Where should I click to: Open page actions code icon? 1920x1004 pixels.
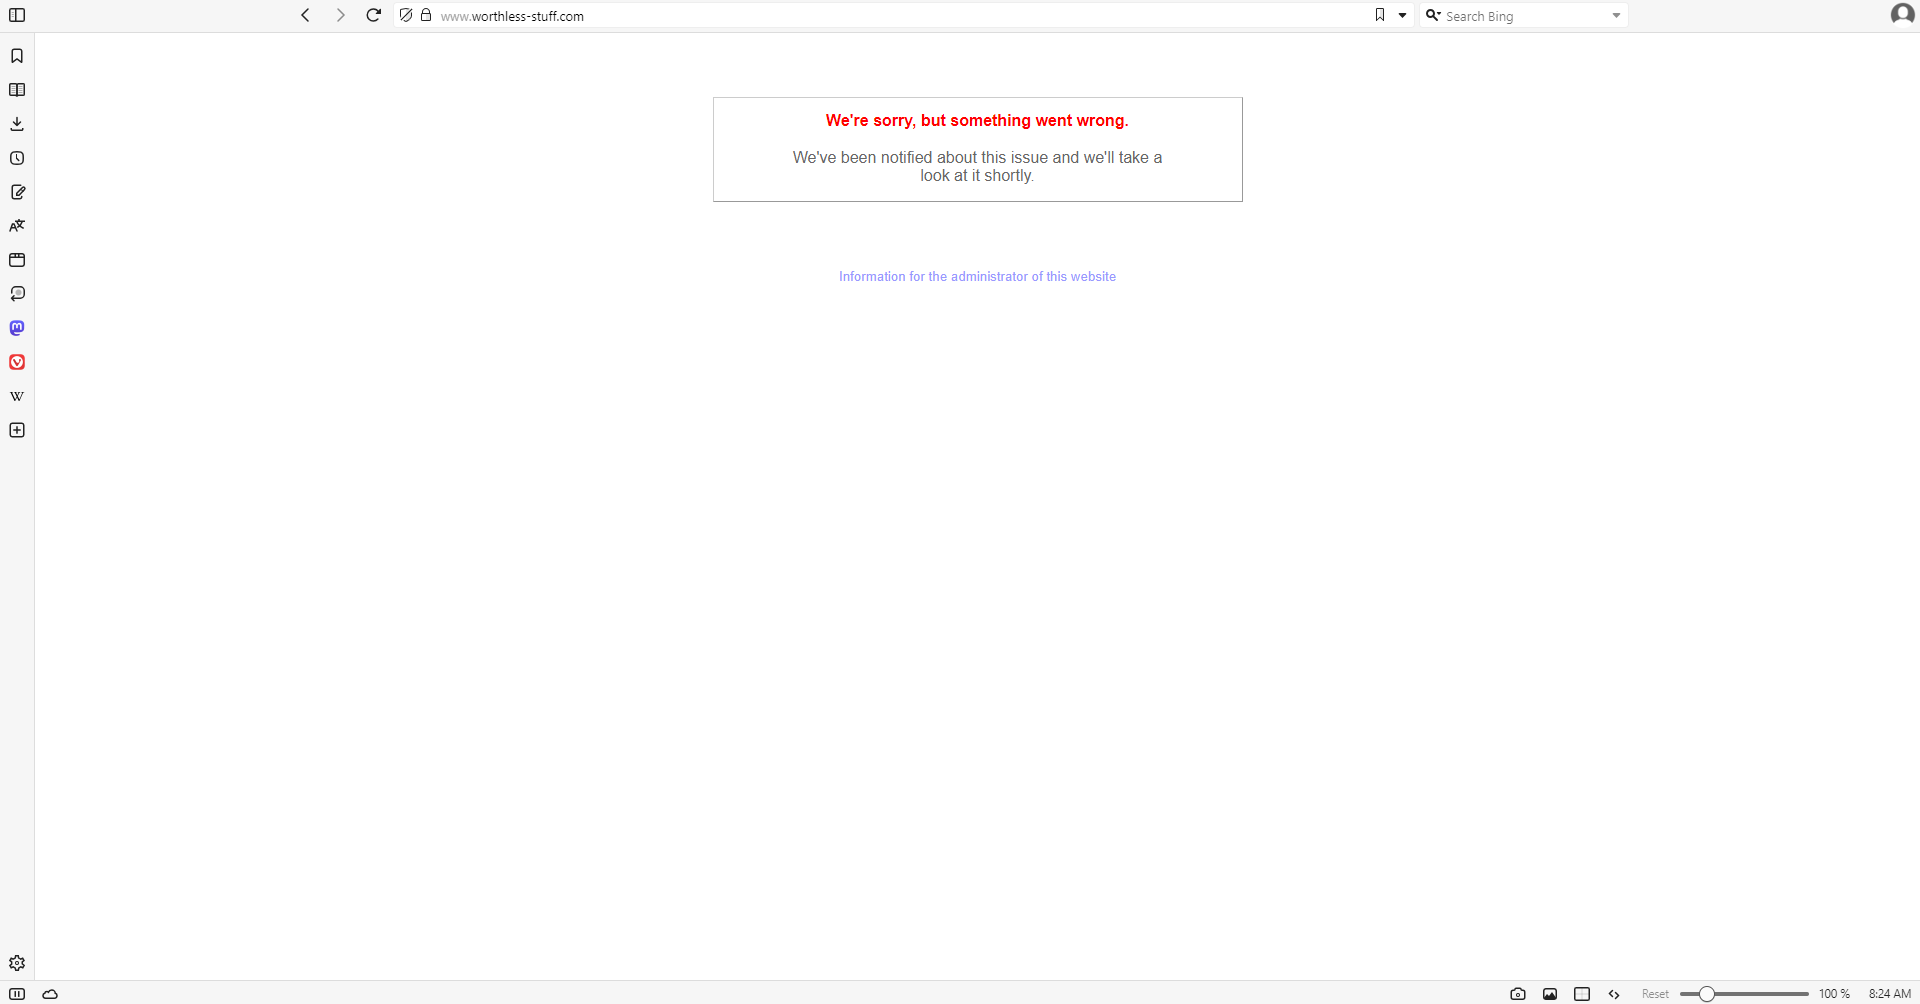(1614, 994)
